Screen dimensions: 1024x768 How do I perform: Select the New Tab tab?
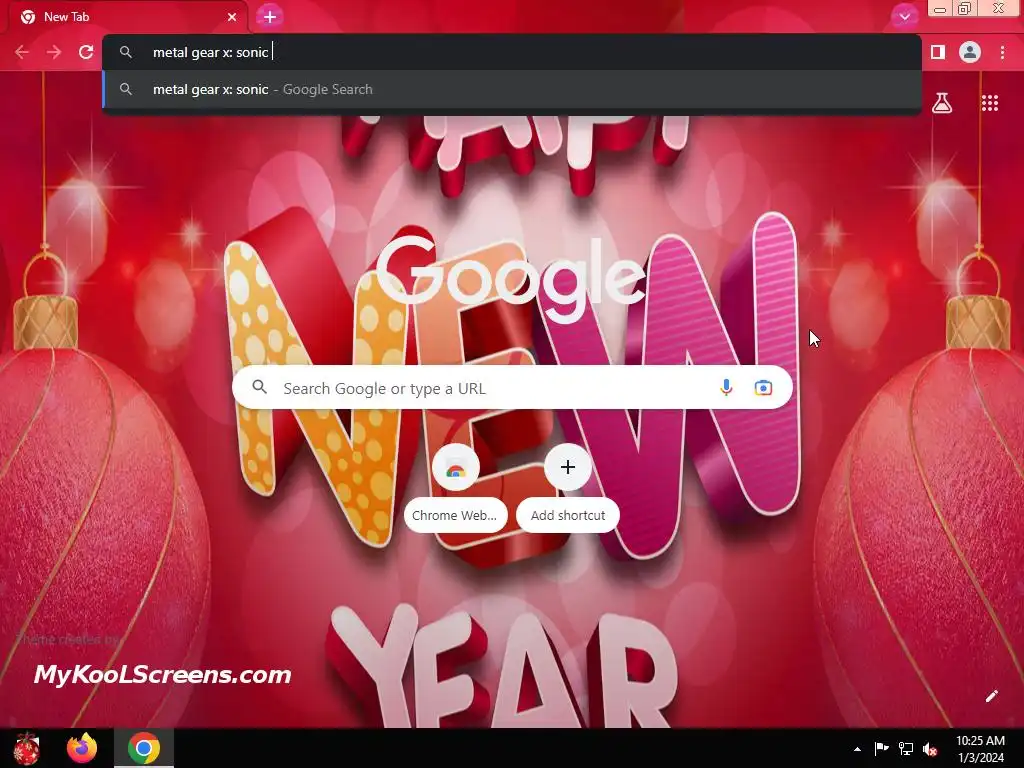coord(124,17)
